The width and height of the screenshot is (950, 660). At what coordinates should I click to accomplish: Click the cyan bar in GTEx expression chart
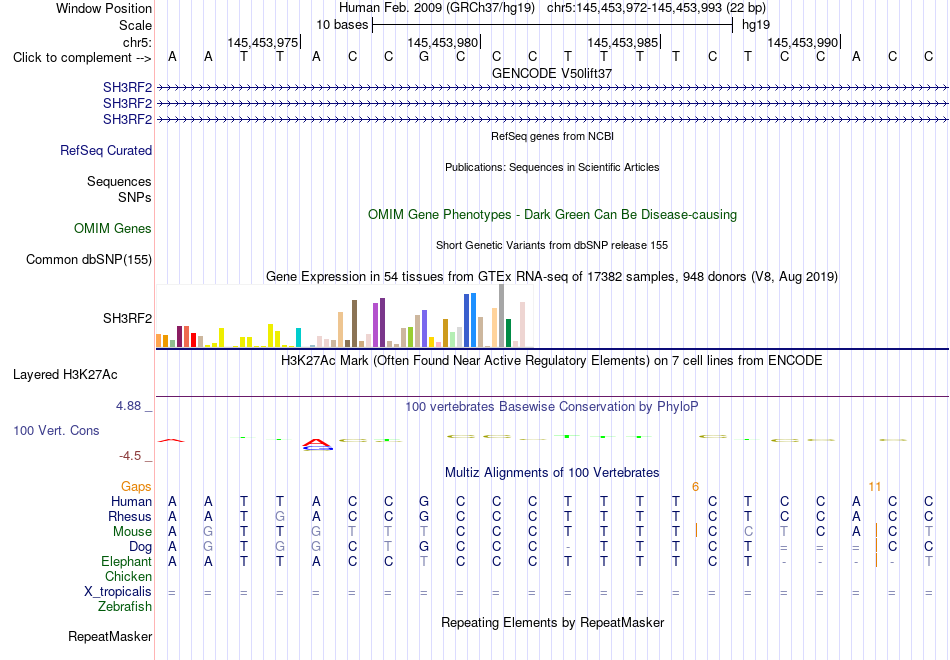click(x=298, y=338)
